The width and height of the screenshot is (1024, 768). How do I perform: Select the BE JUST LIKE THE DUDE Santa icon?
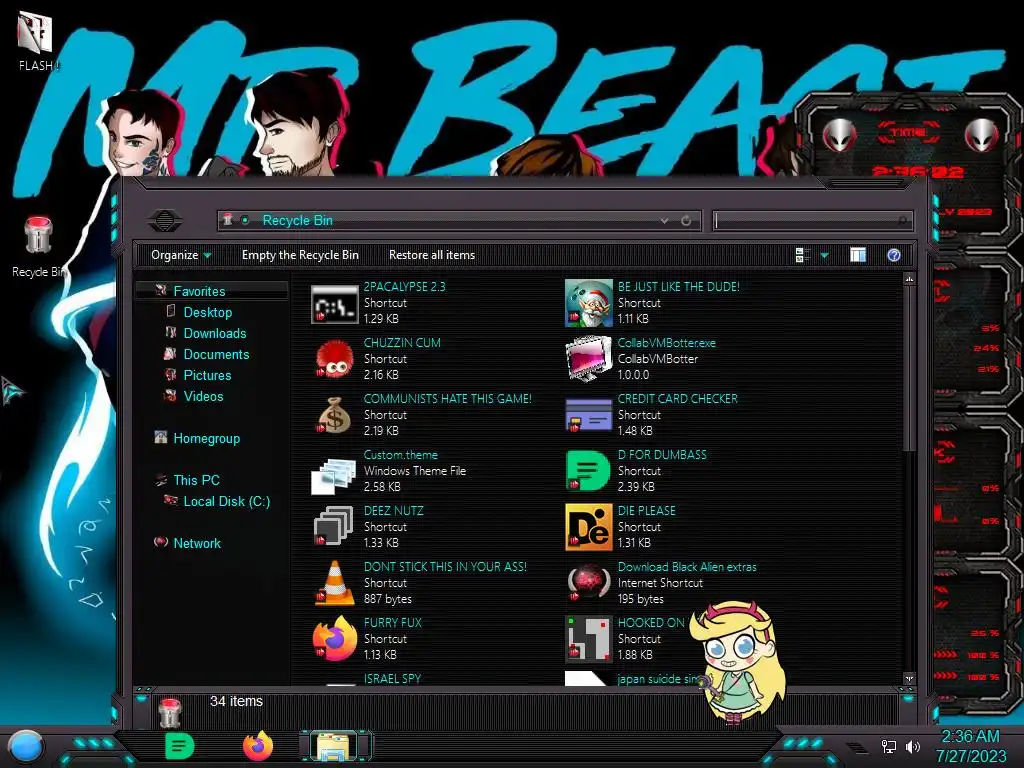tap(588, 303)
